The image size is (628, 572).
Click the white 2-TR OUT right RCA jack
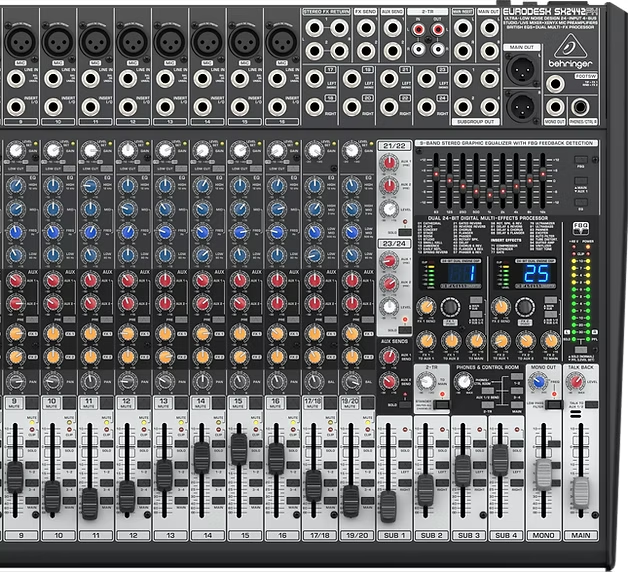tap(438, 49)
